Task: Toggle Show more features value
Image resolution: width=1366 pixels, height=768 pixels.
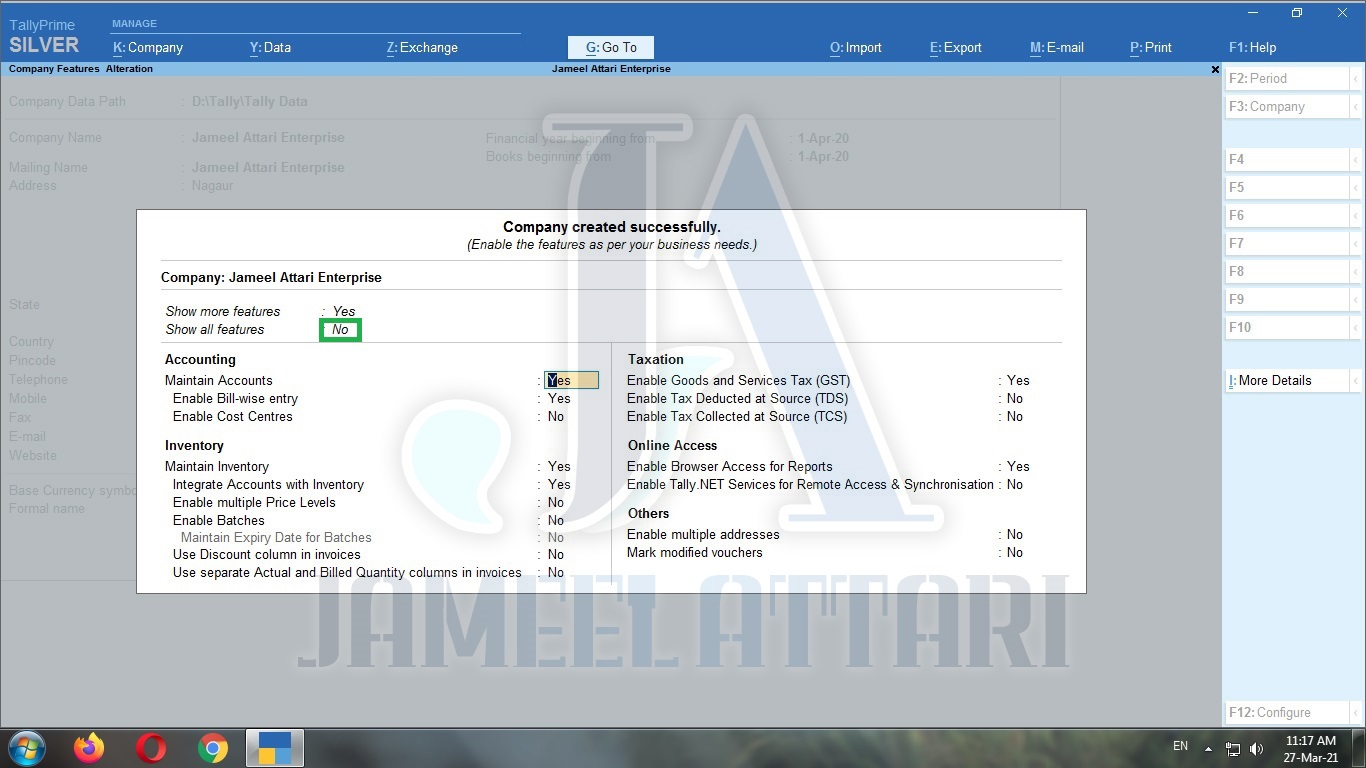Action: [344, 311]
